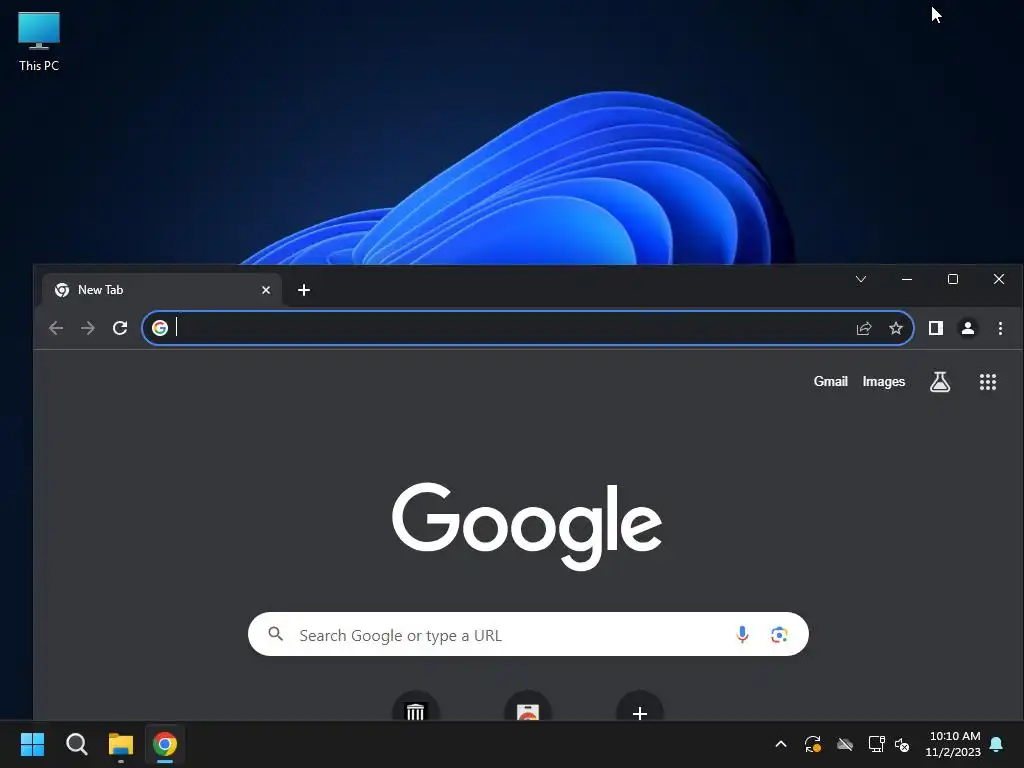
Task: Open the second shortcut tile
Action: click(528, 706)
